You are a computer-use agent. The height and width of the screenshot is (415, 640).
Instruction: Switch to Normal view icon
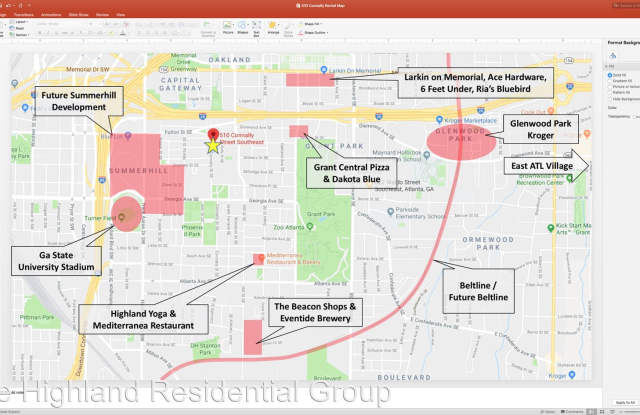[x=591, y=412]
